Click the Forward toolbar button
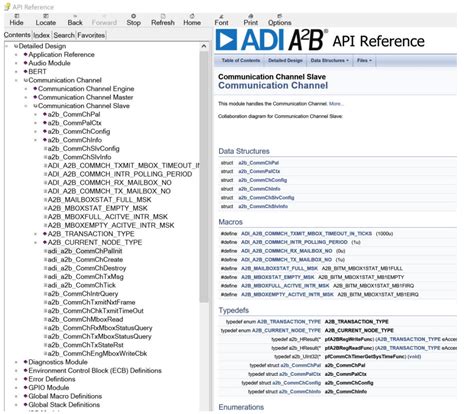This screenshot has height=414, width=474. [104, 20]
